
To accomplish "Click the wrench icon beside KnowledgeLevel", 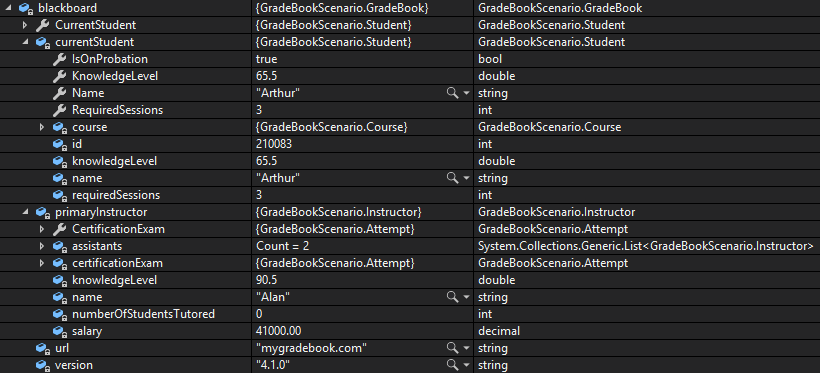I will (60, 76).
